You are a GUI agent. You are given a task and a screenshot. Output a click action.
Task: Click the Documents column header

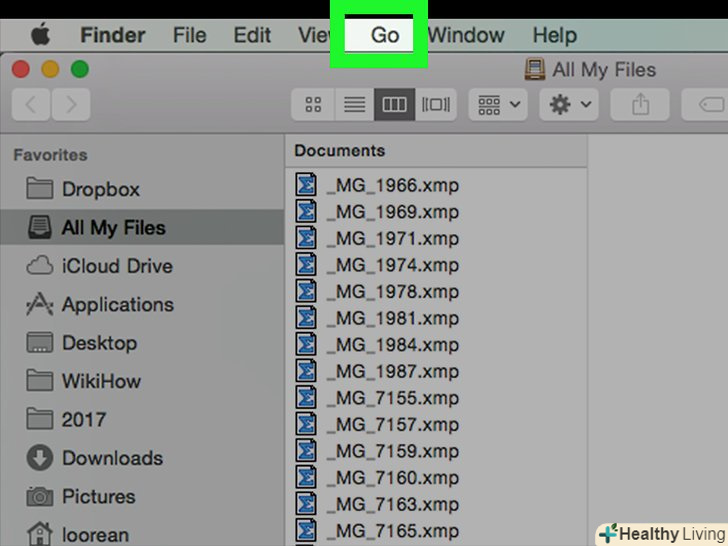340,150
